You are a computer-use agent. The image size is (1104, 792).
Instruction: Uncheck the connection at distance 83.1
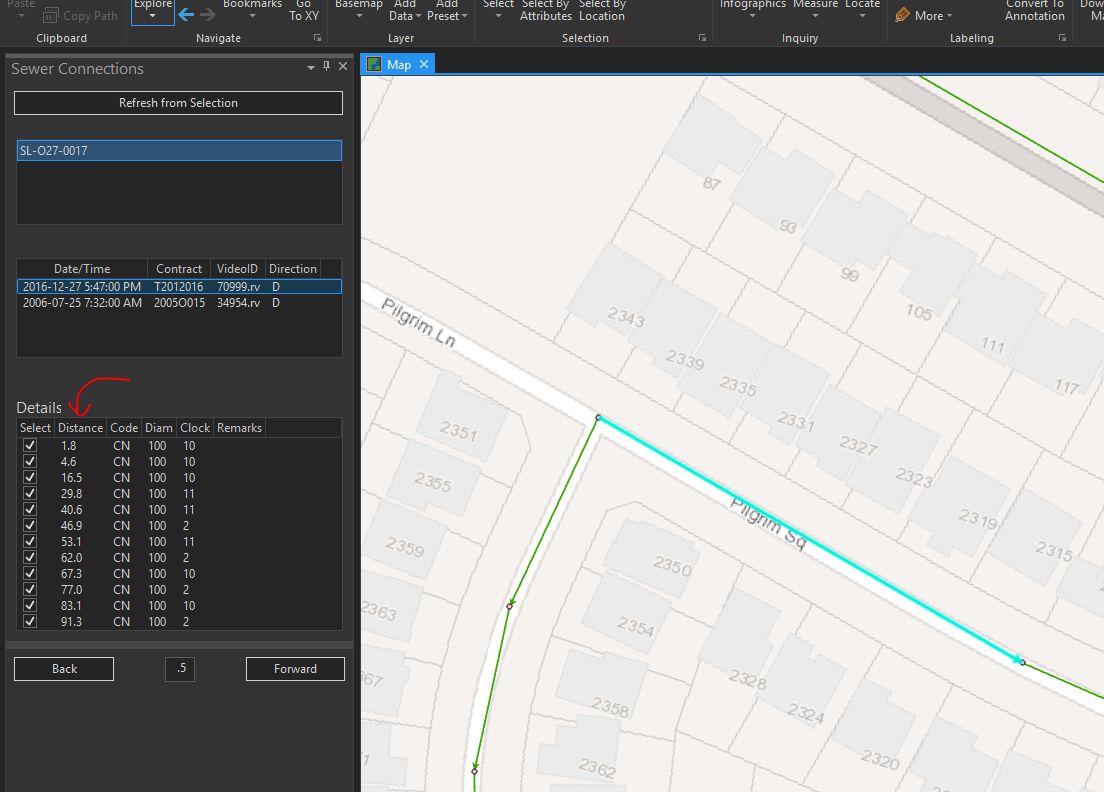[30, 605]
